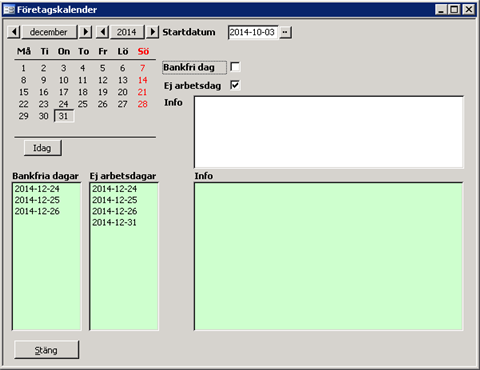This screenshot has height=370, width=480.
Task: Go to next month arrow
Action: 85,32
